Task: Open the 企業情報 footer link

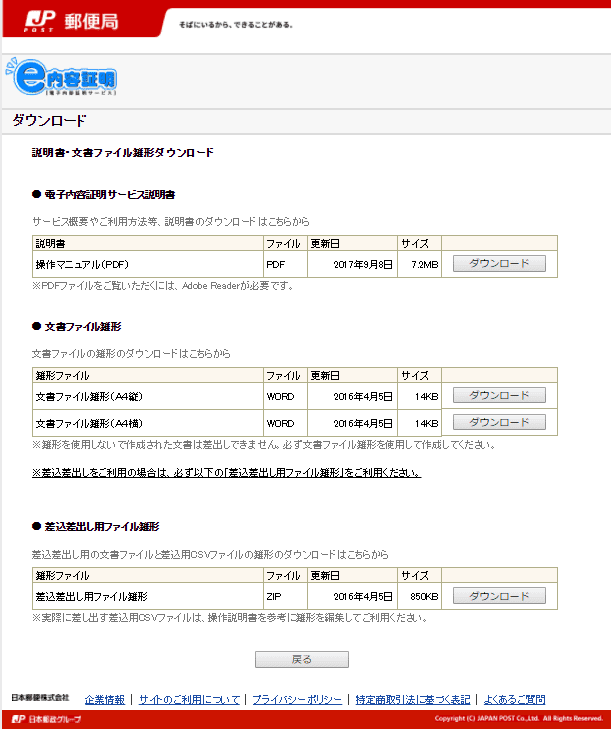Action: click(105, 699)
